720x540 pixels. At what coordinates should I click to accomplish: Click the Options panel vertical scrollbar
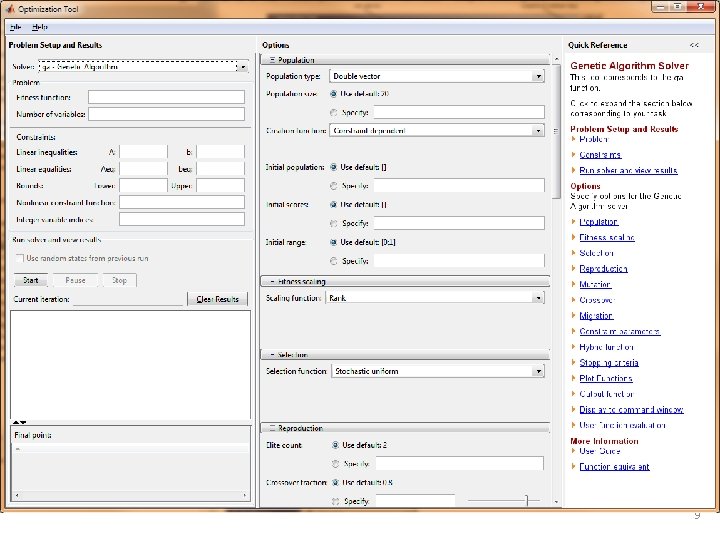(556, 132)
